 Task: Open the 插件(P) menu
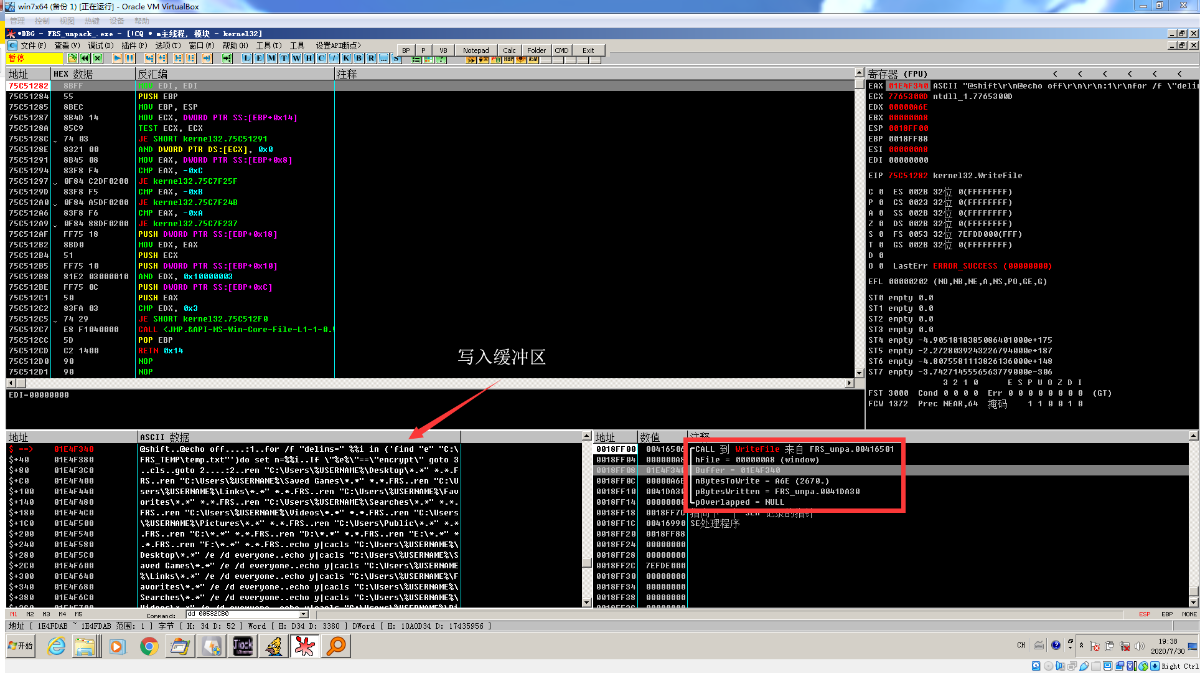[x=134, y=45]
